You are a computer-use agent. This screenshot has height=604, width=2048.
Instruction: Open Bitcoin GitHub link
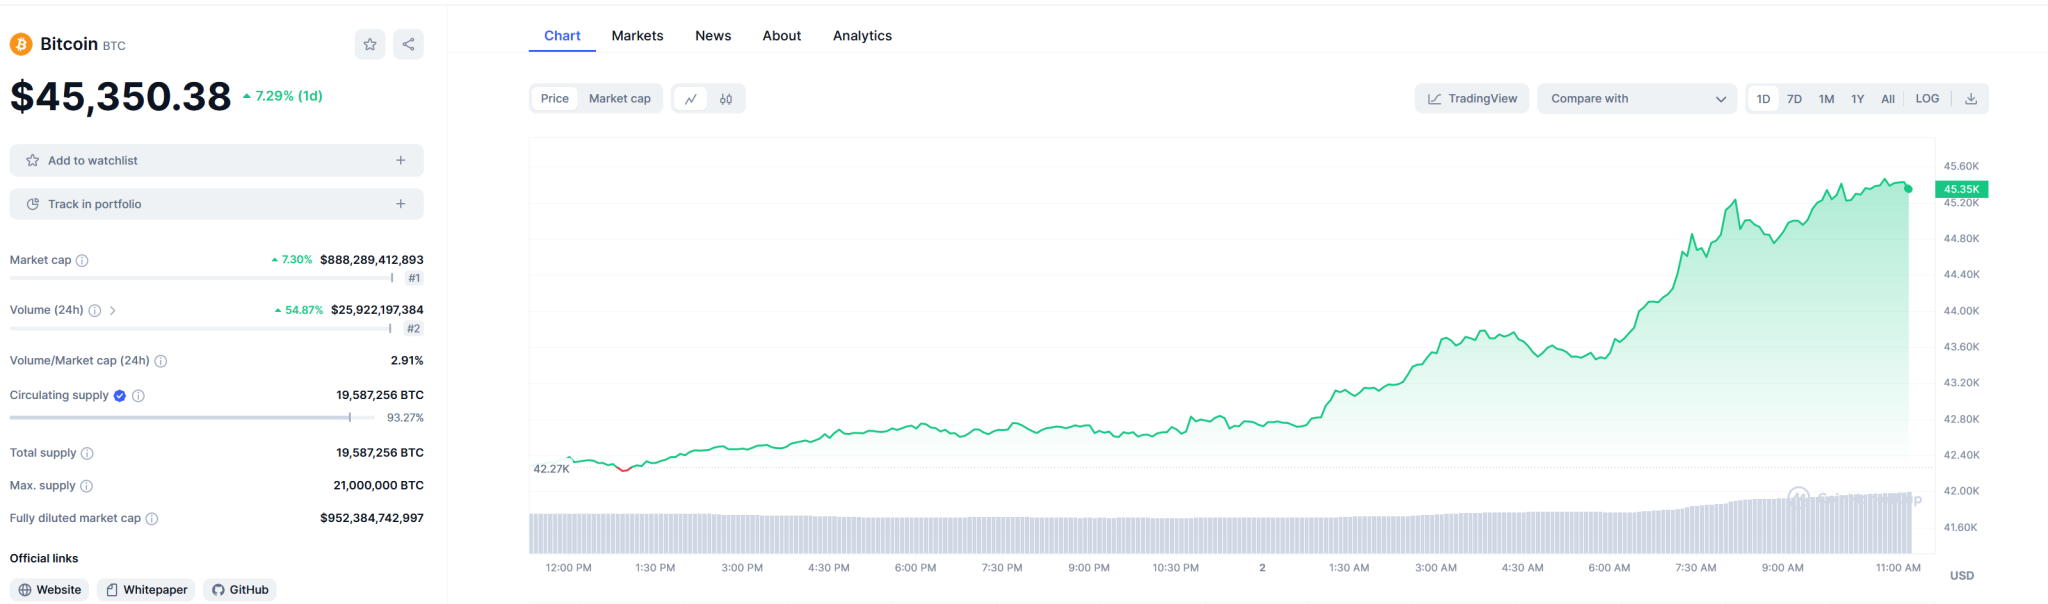coord(240,590)
